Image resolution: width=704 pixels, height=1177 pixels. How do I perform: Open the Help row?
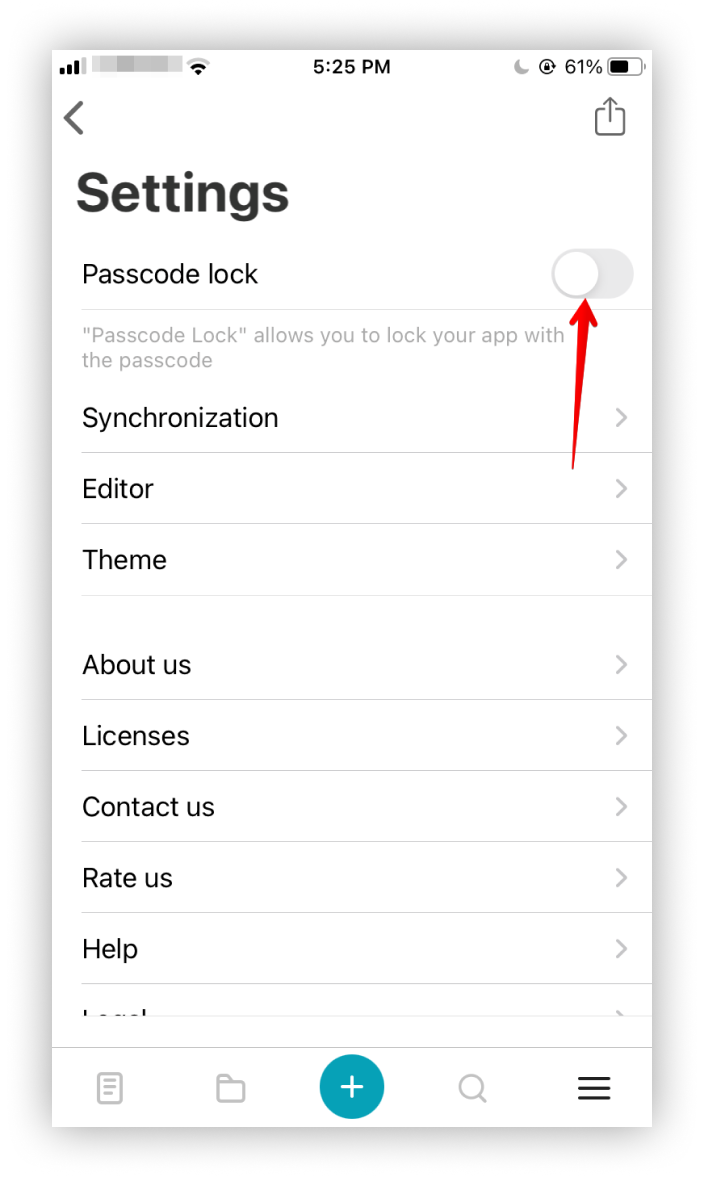coord(366,949)
